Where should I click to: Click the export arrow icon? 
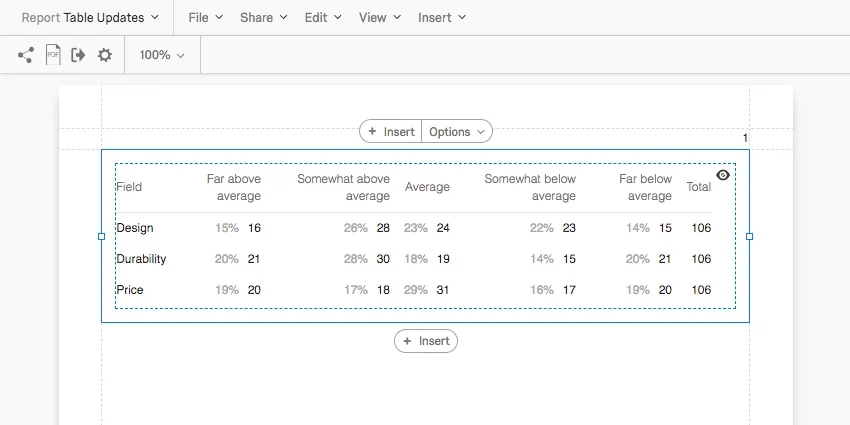pos(79,55)
